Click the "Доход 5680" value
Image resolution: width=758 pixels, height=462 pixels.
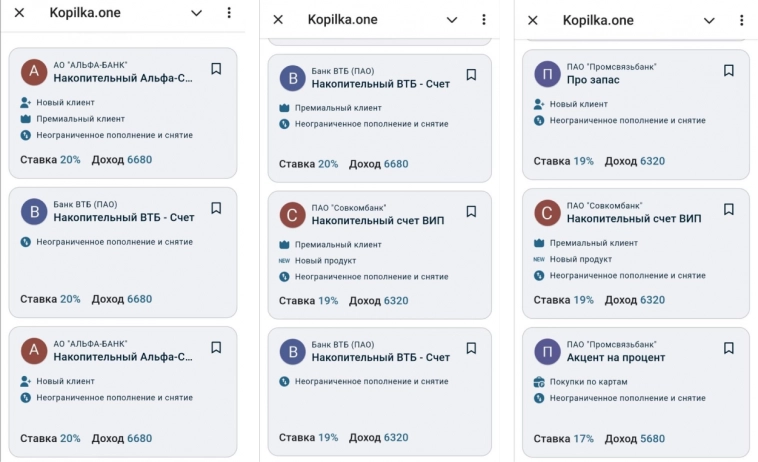pos(637,438)
